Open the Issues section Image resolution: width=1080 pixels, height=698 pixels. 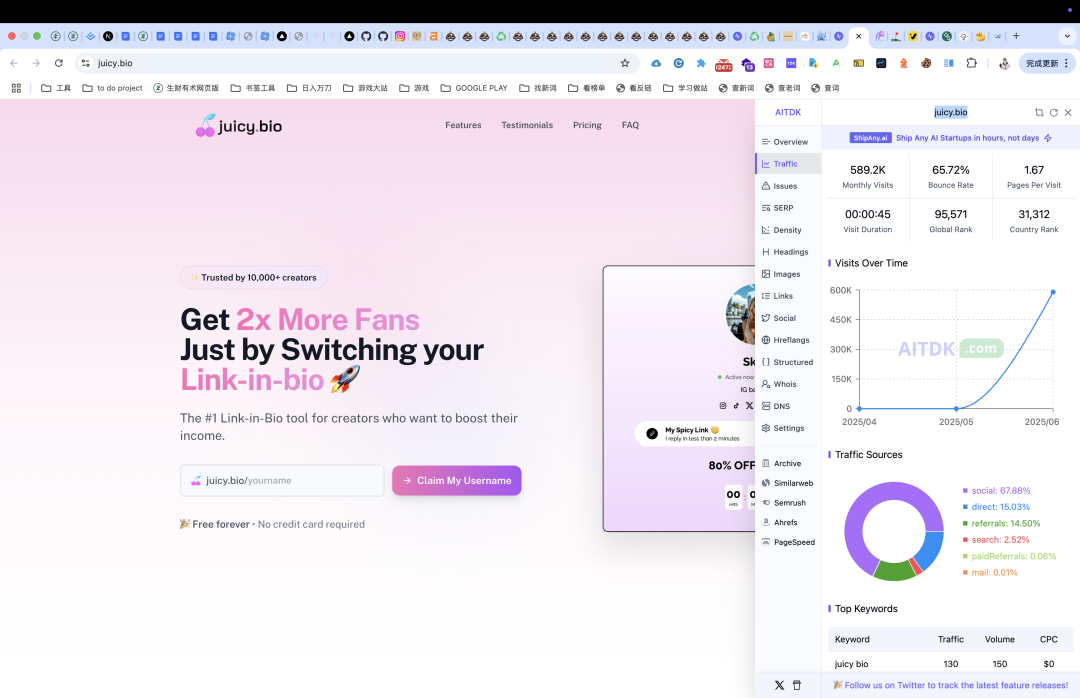(779, 186)
